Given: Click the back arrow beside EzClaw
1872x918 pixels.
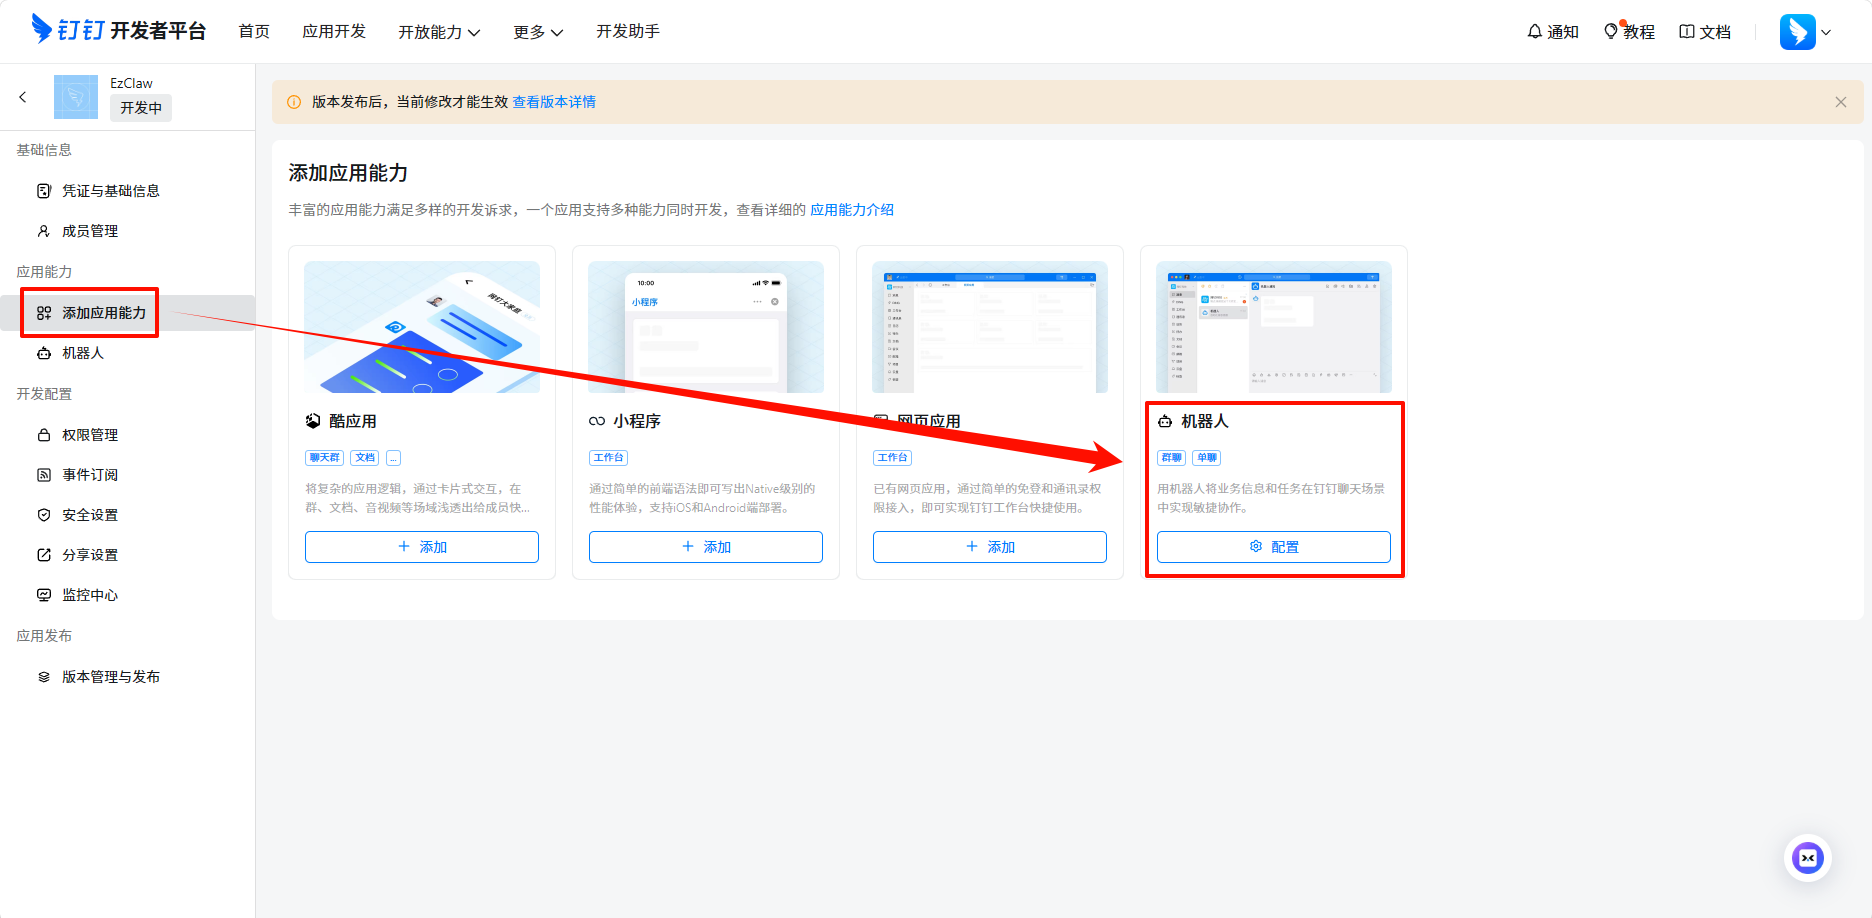Looking at the screenshot, I should (23, 97).
